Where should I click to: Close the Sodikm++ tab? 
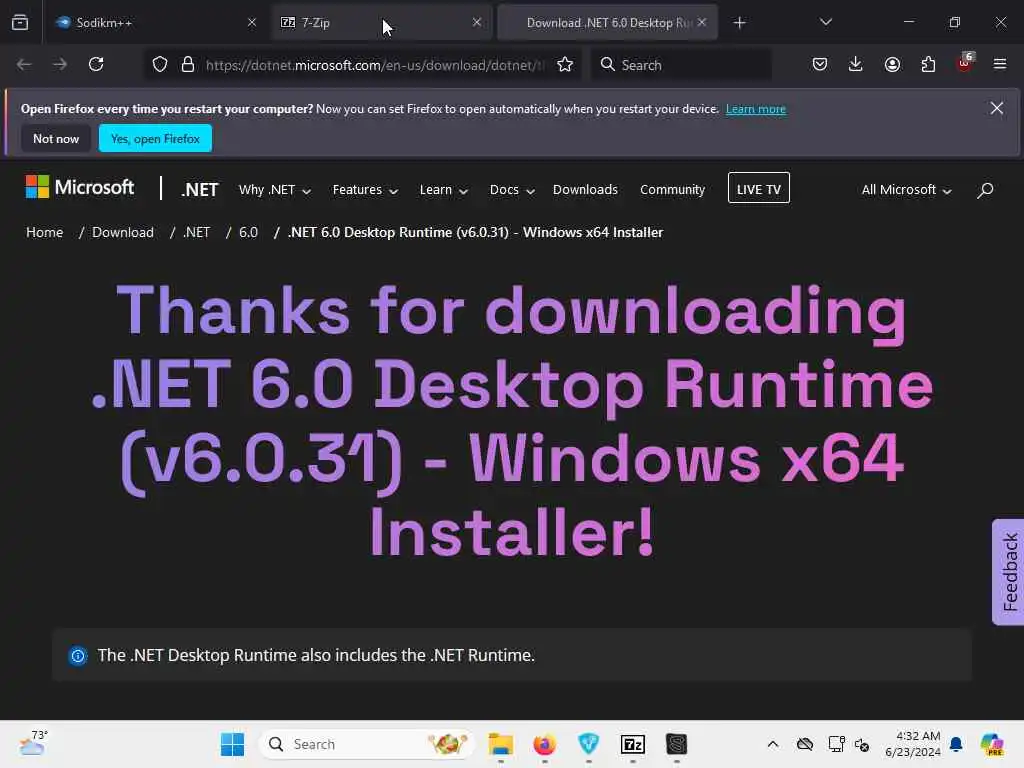252,23
